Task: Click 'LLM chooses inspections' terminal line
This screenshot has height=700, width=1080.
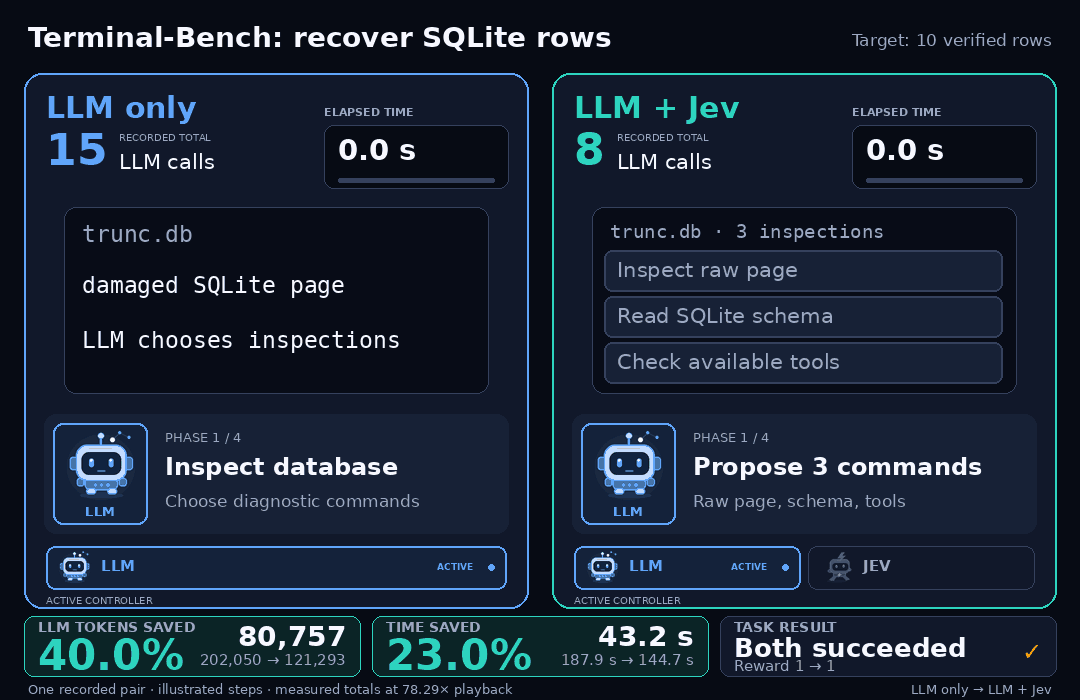Action: coord(240,340)
